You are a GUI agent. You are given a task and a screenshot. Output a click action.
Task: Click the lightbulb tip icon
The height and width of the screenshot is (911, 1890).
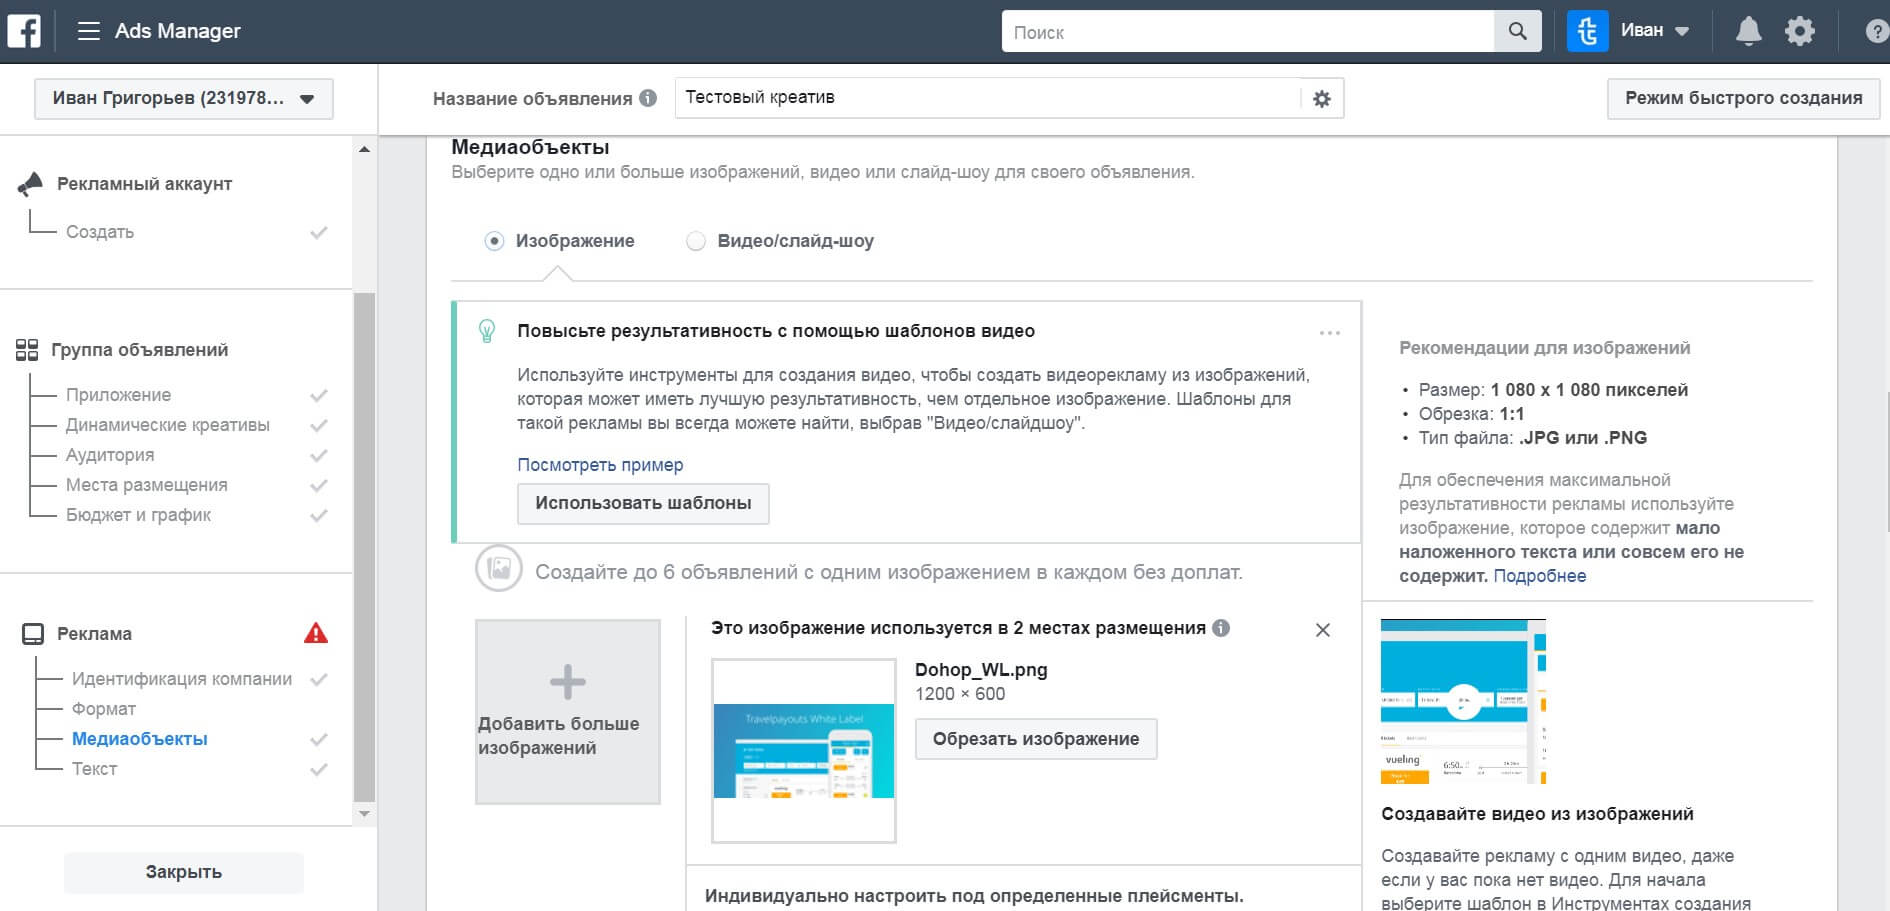coord(487,331)
